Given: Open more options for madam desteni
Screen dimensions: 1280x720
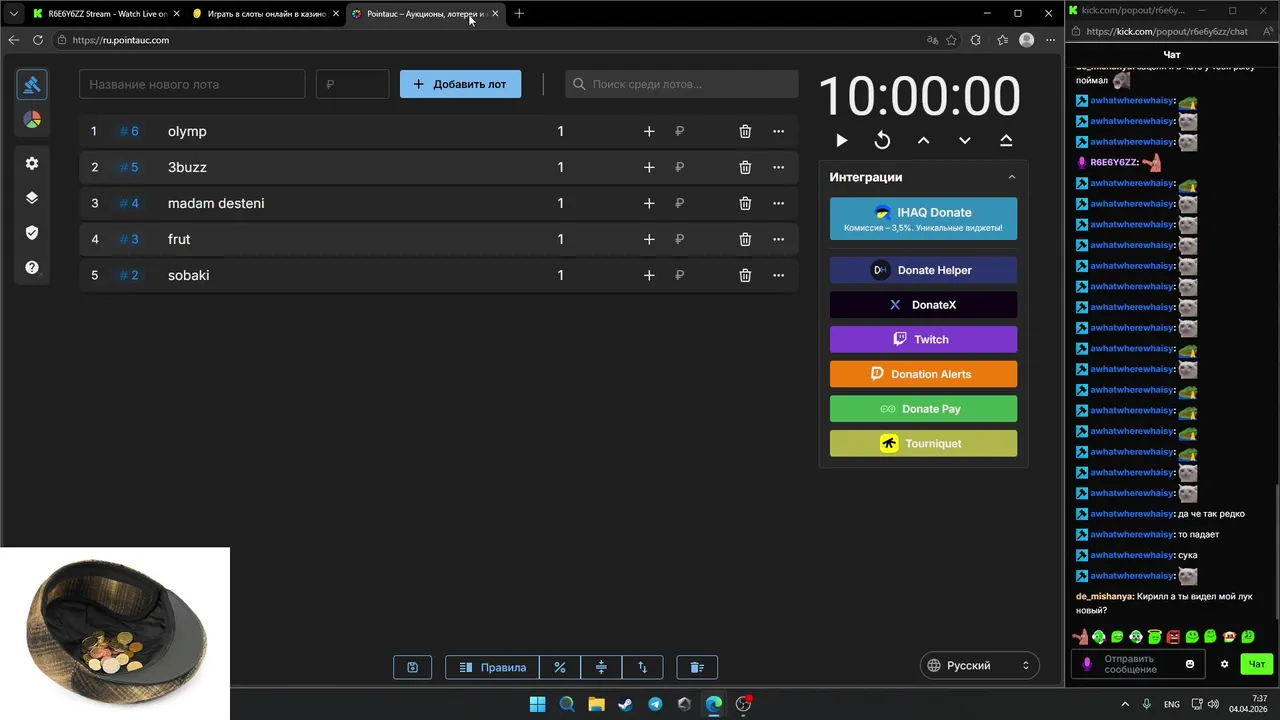Looking at the screenshot, I should (778, 203).
